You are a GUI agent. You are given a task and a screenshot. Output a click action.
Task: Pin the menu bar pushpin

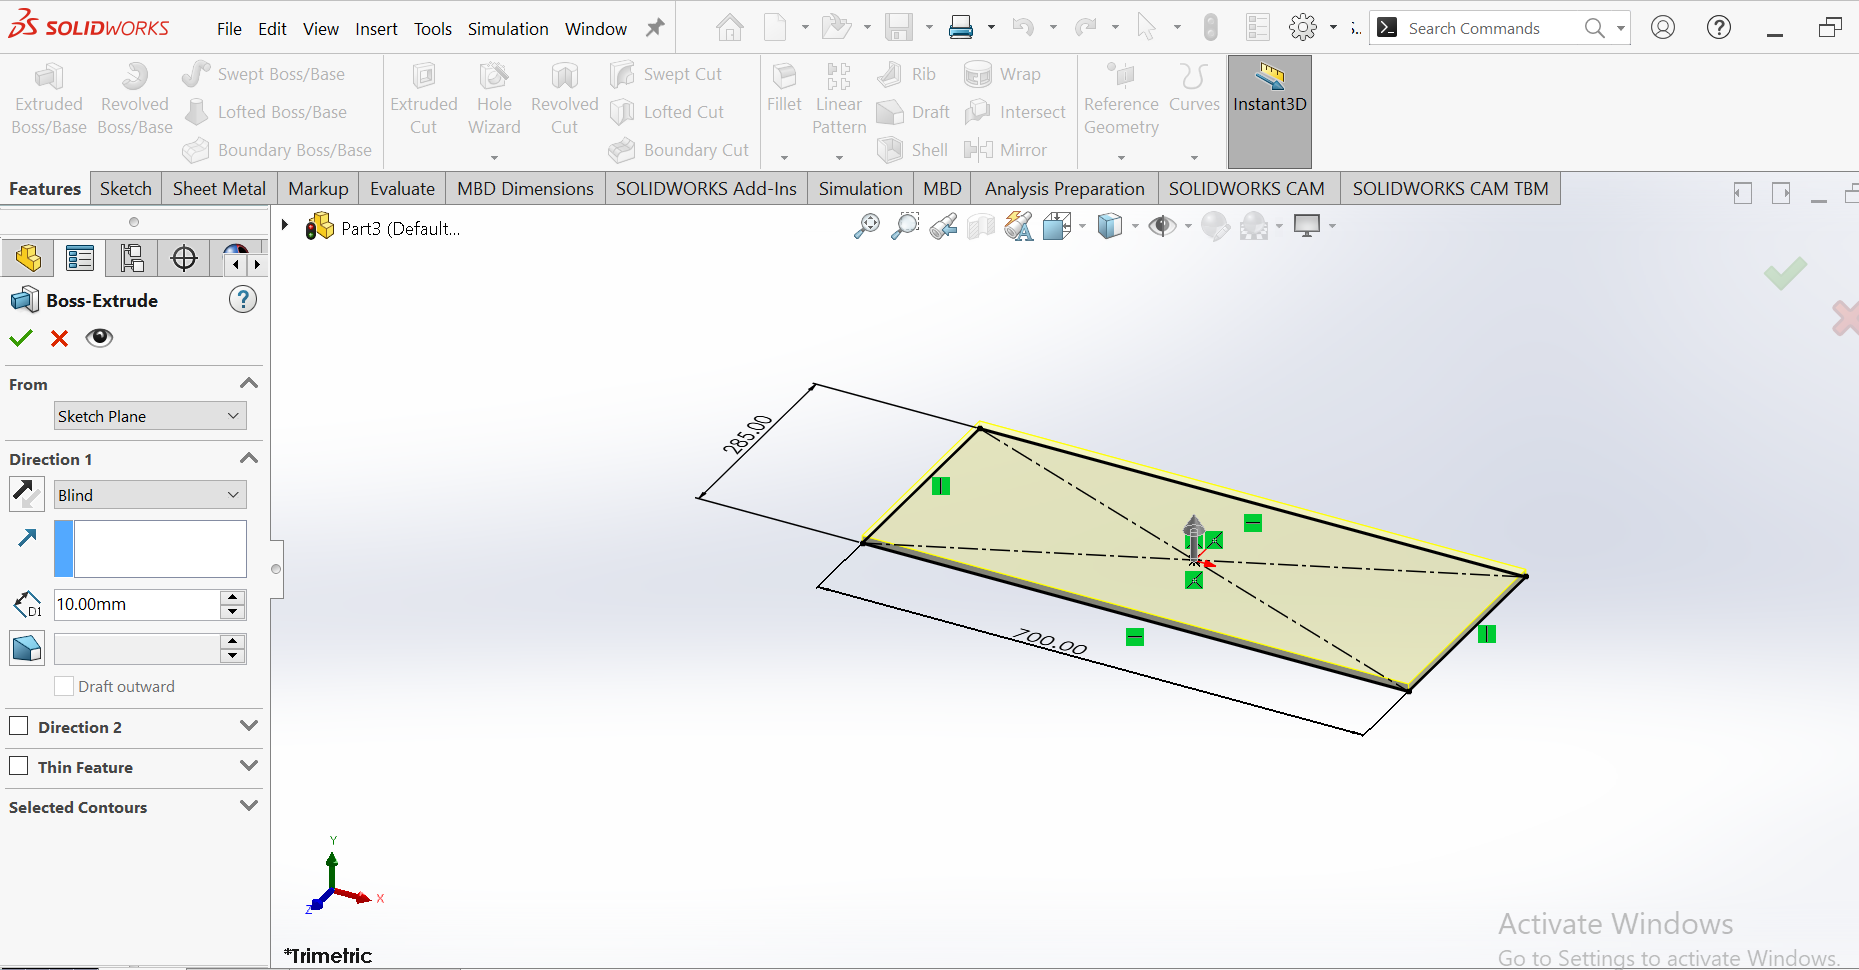tap(655, 28)
